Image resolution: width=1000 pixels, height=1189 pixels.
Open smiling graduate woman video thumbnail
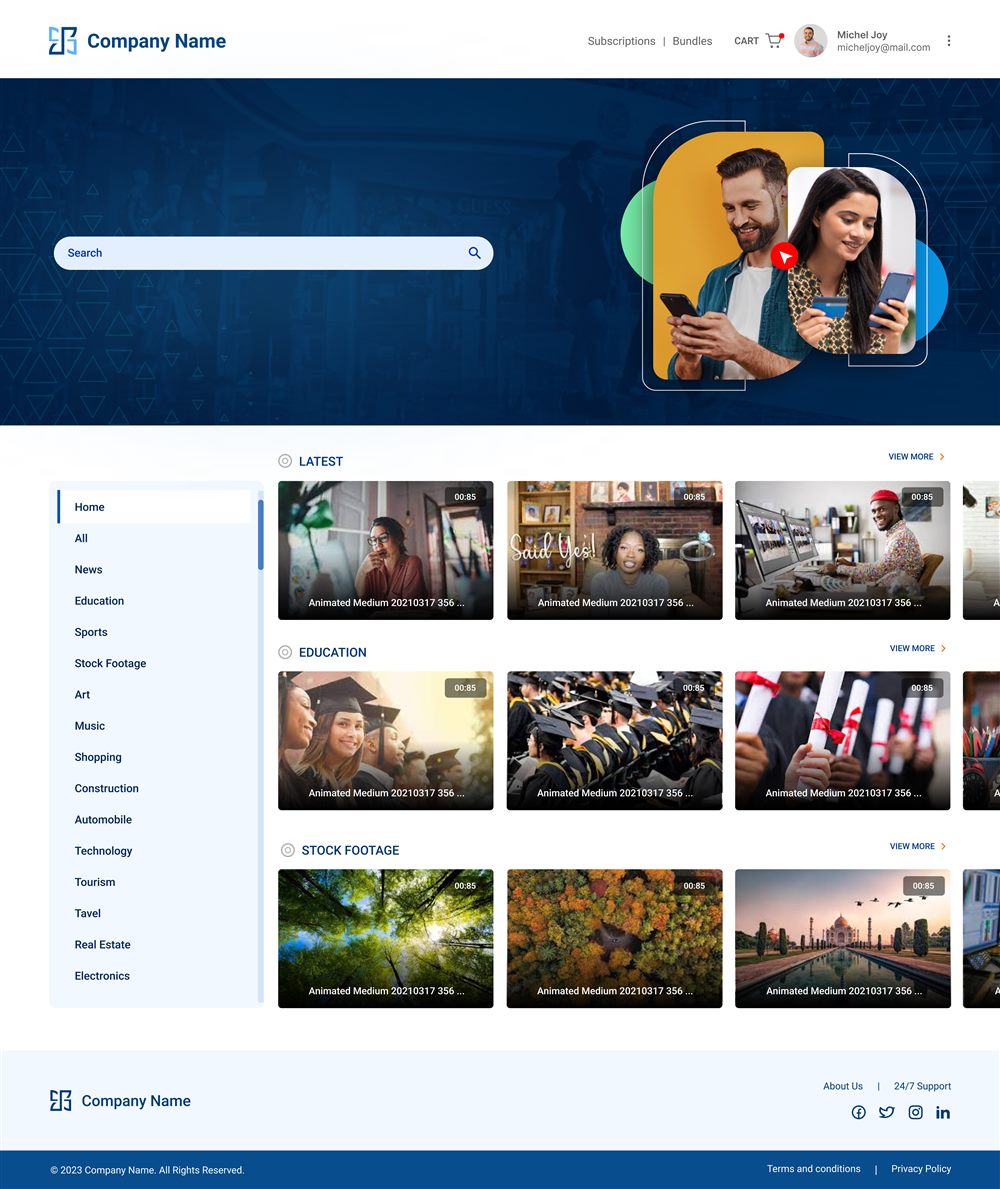386,740
